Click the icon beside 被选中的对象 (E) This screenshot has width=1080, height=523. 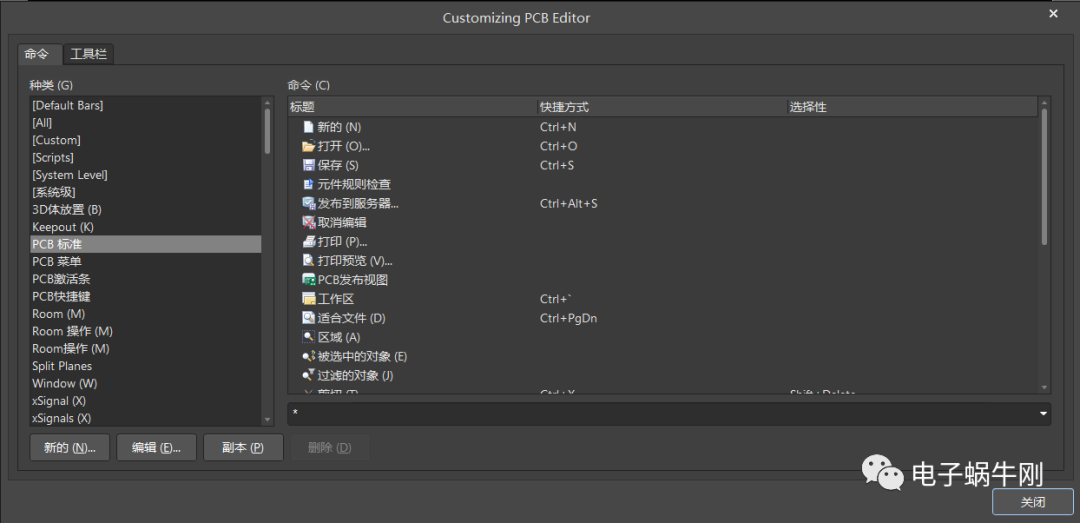pyautogui.click(x=309, y=357)
